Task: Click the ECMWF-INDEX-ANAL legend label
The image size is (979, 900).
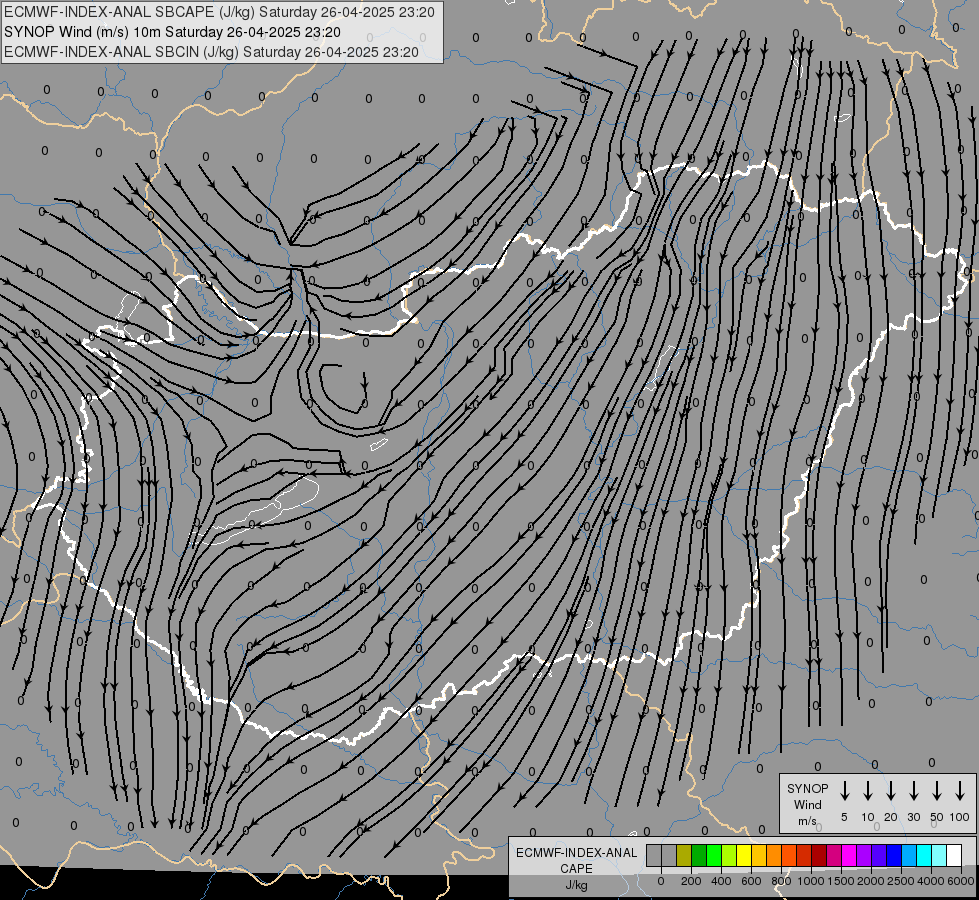Action: 576,853
